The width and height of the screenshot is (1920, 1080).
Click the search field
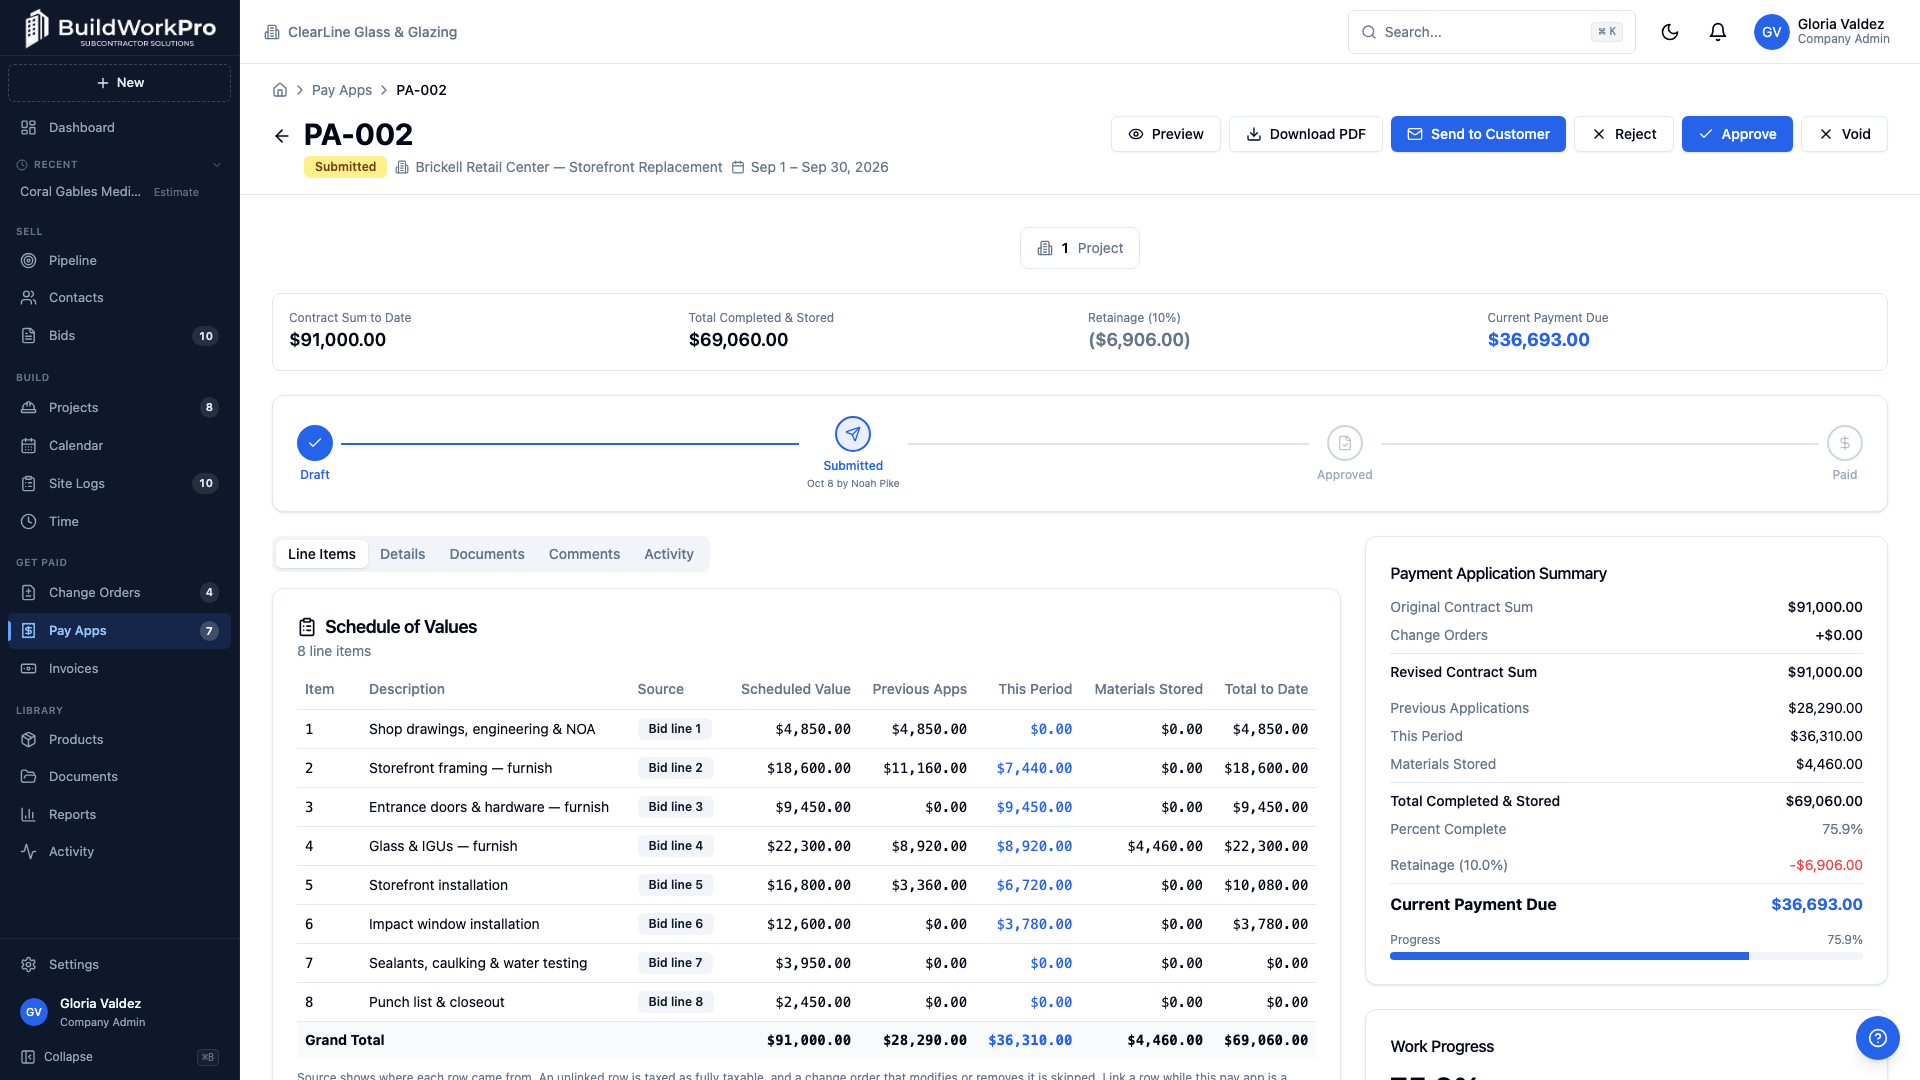pyautogui.click(x=1491, y=32)
